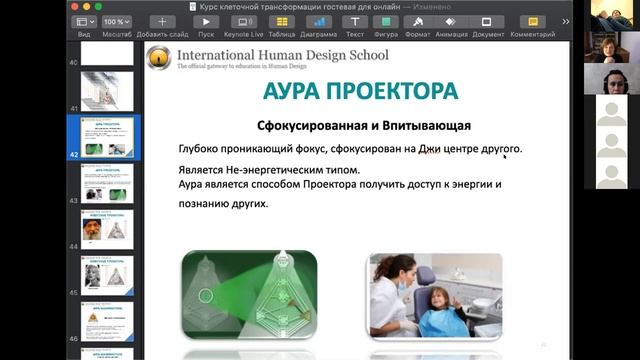This screenshot has height=360, width=640.
Task: Click the Human Design School logo icon
Action: (159, 58)
